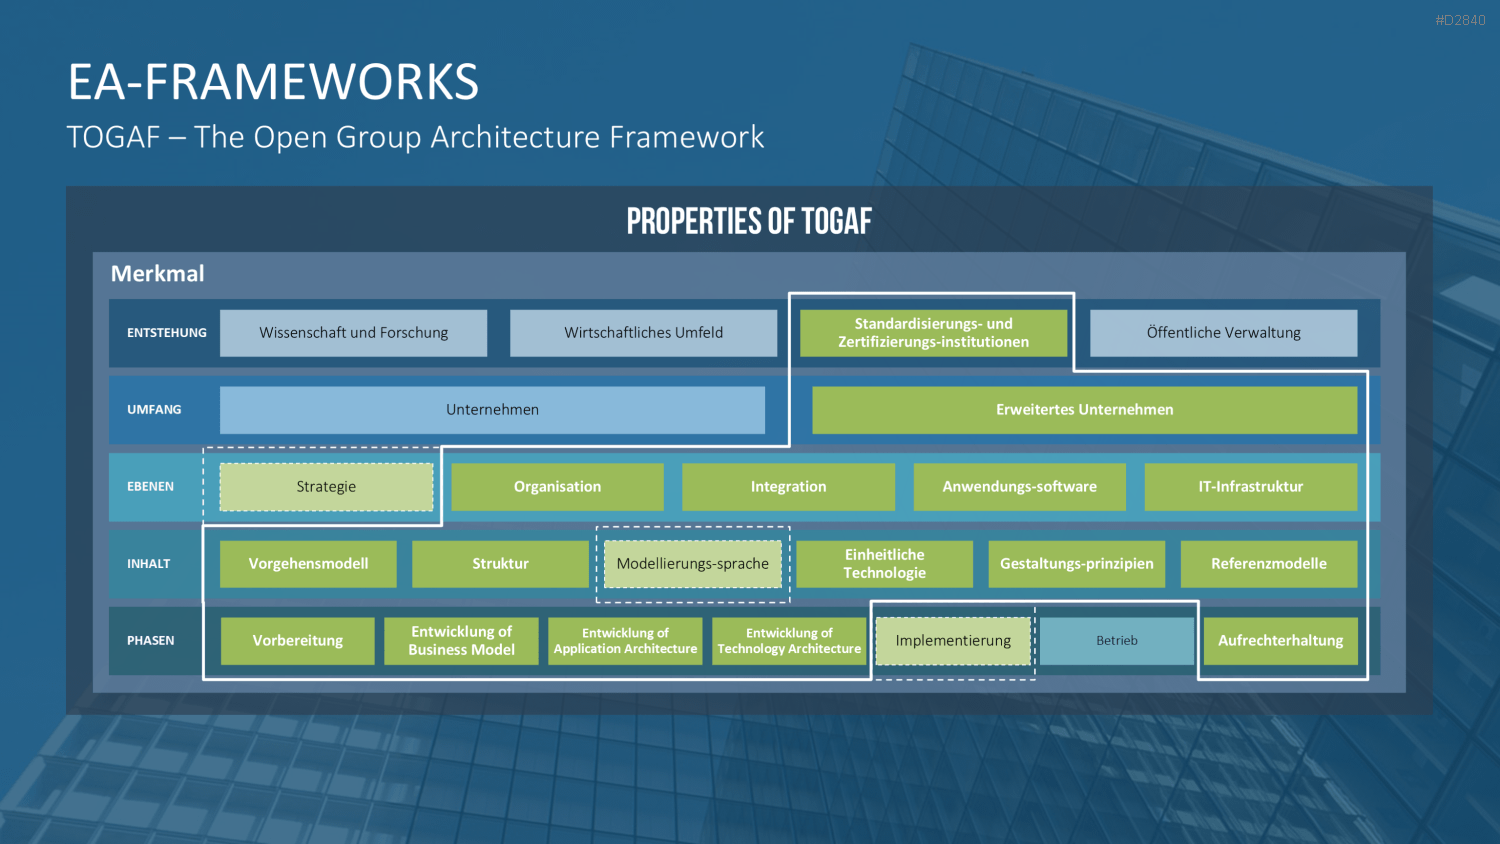The height and width of the screenshot is (844, 1500).
Task: Click the Referenzmodelle box
Action: click(1268, 564)
